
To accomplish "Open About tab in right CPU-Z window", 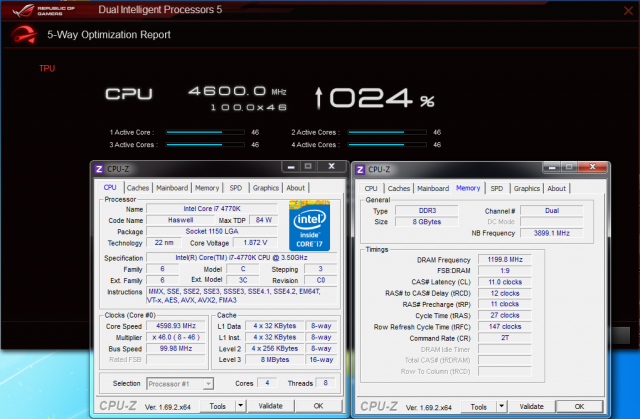I will click(556, 188).
